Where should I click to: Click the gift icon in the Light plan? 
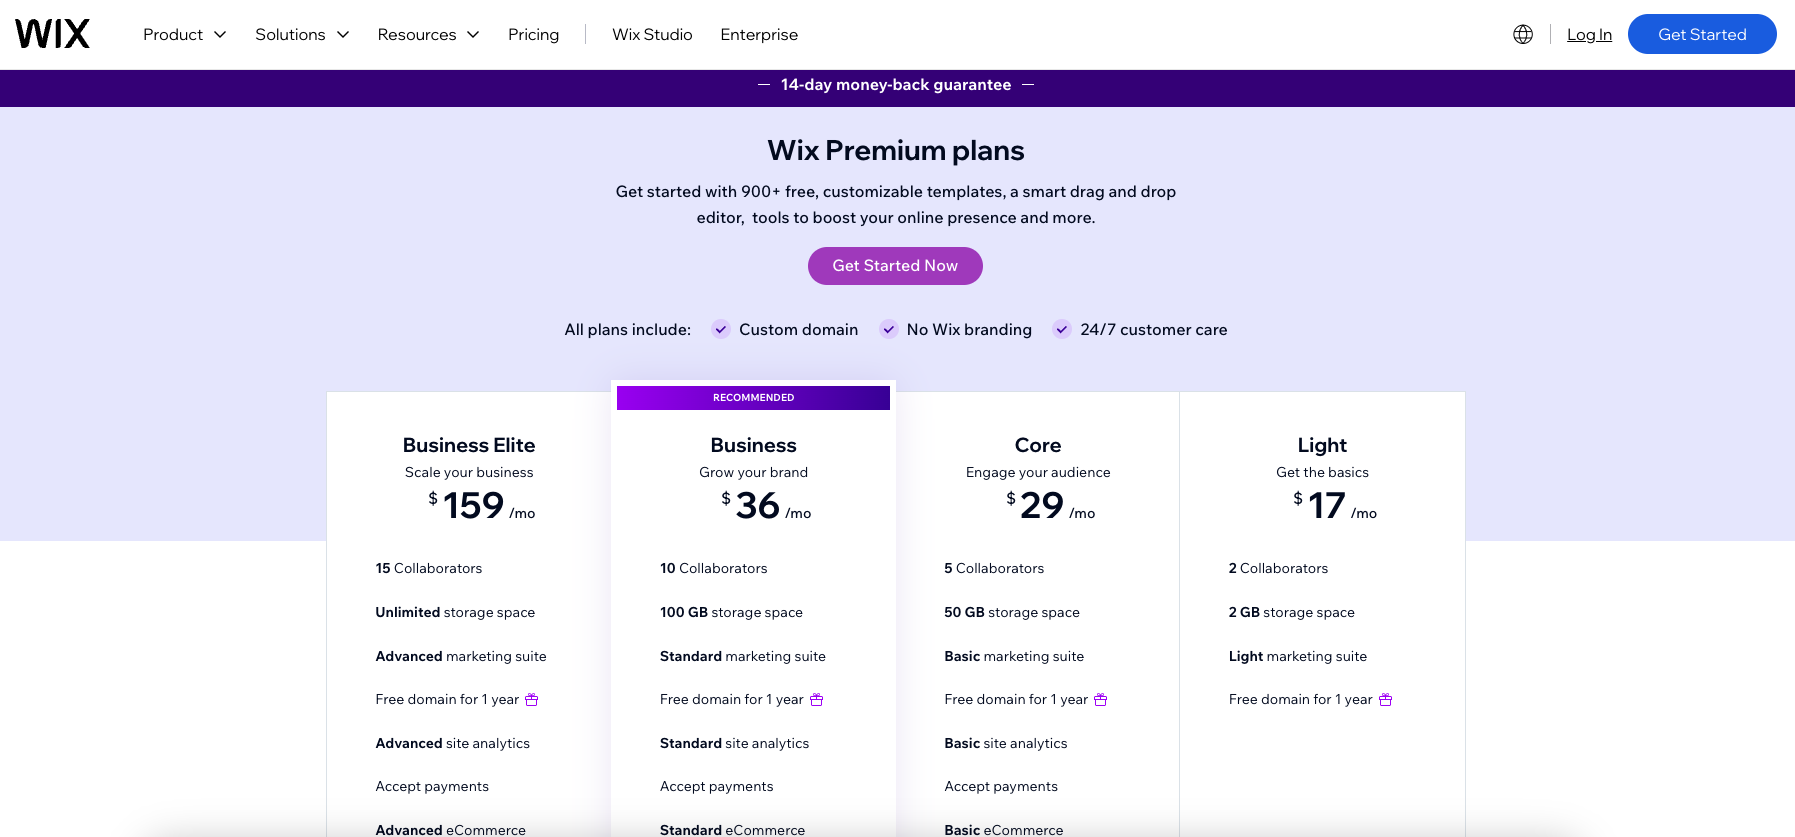[x=1385, y=699]
